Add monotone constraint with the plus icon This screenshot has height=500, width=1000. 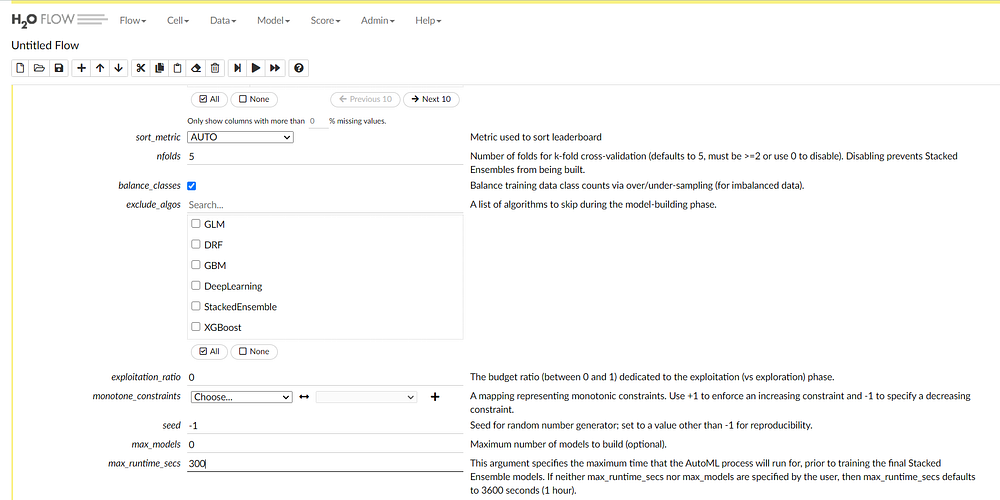point(435,397)
